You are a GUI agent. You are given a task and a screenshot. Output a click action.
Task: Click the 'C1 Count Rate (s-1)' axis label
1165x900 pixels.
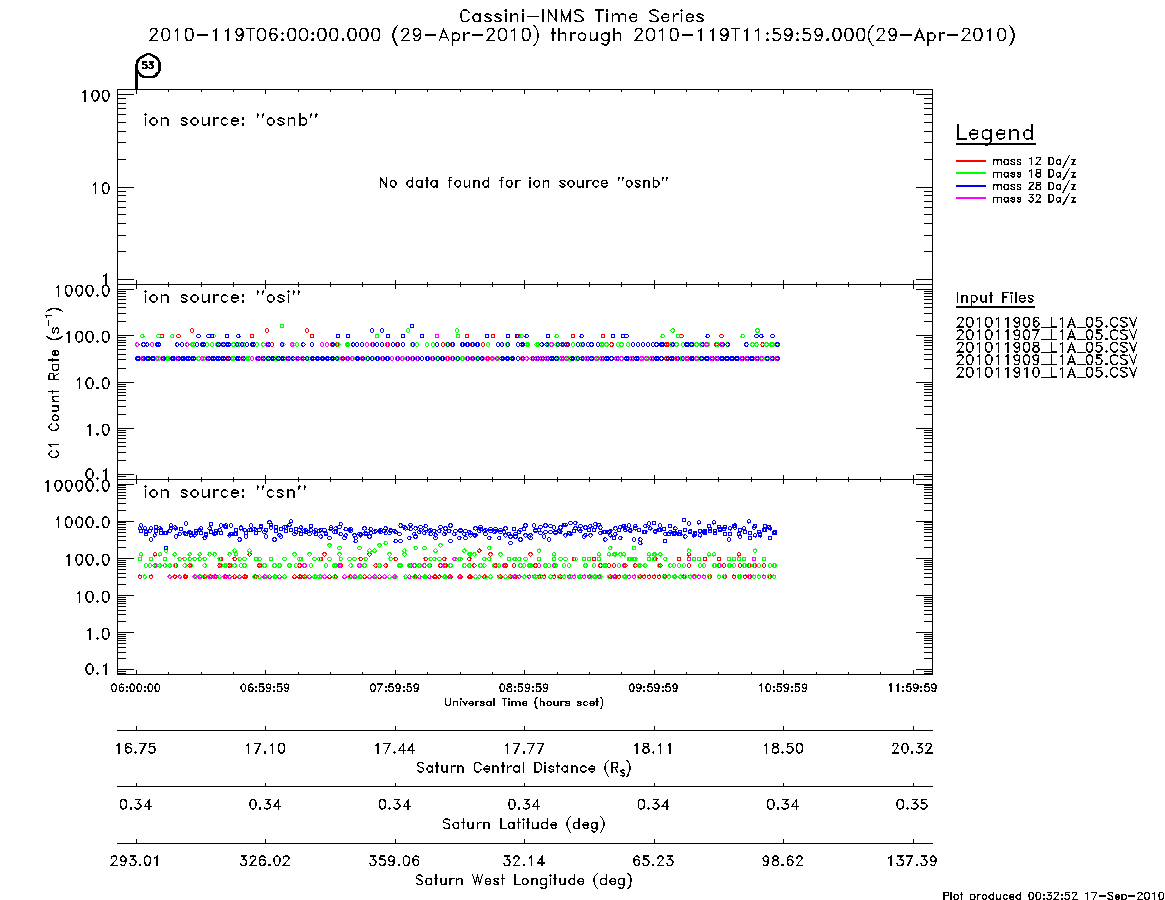click(53, 382)
